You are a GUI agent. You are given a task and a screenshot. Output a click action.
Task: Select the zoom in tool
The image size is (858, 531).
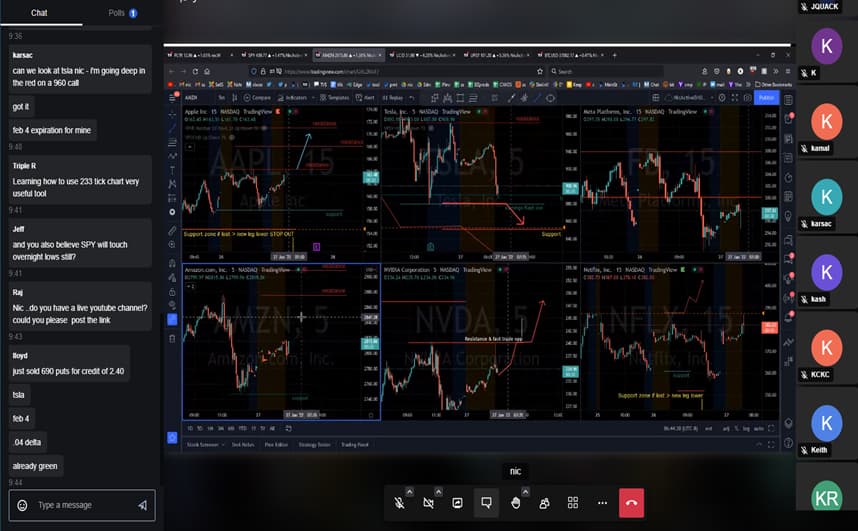click(172, 245)
